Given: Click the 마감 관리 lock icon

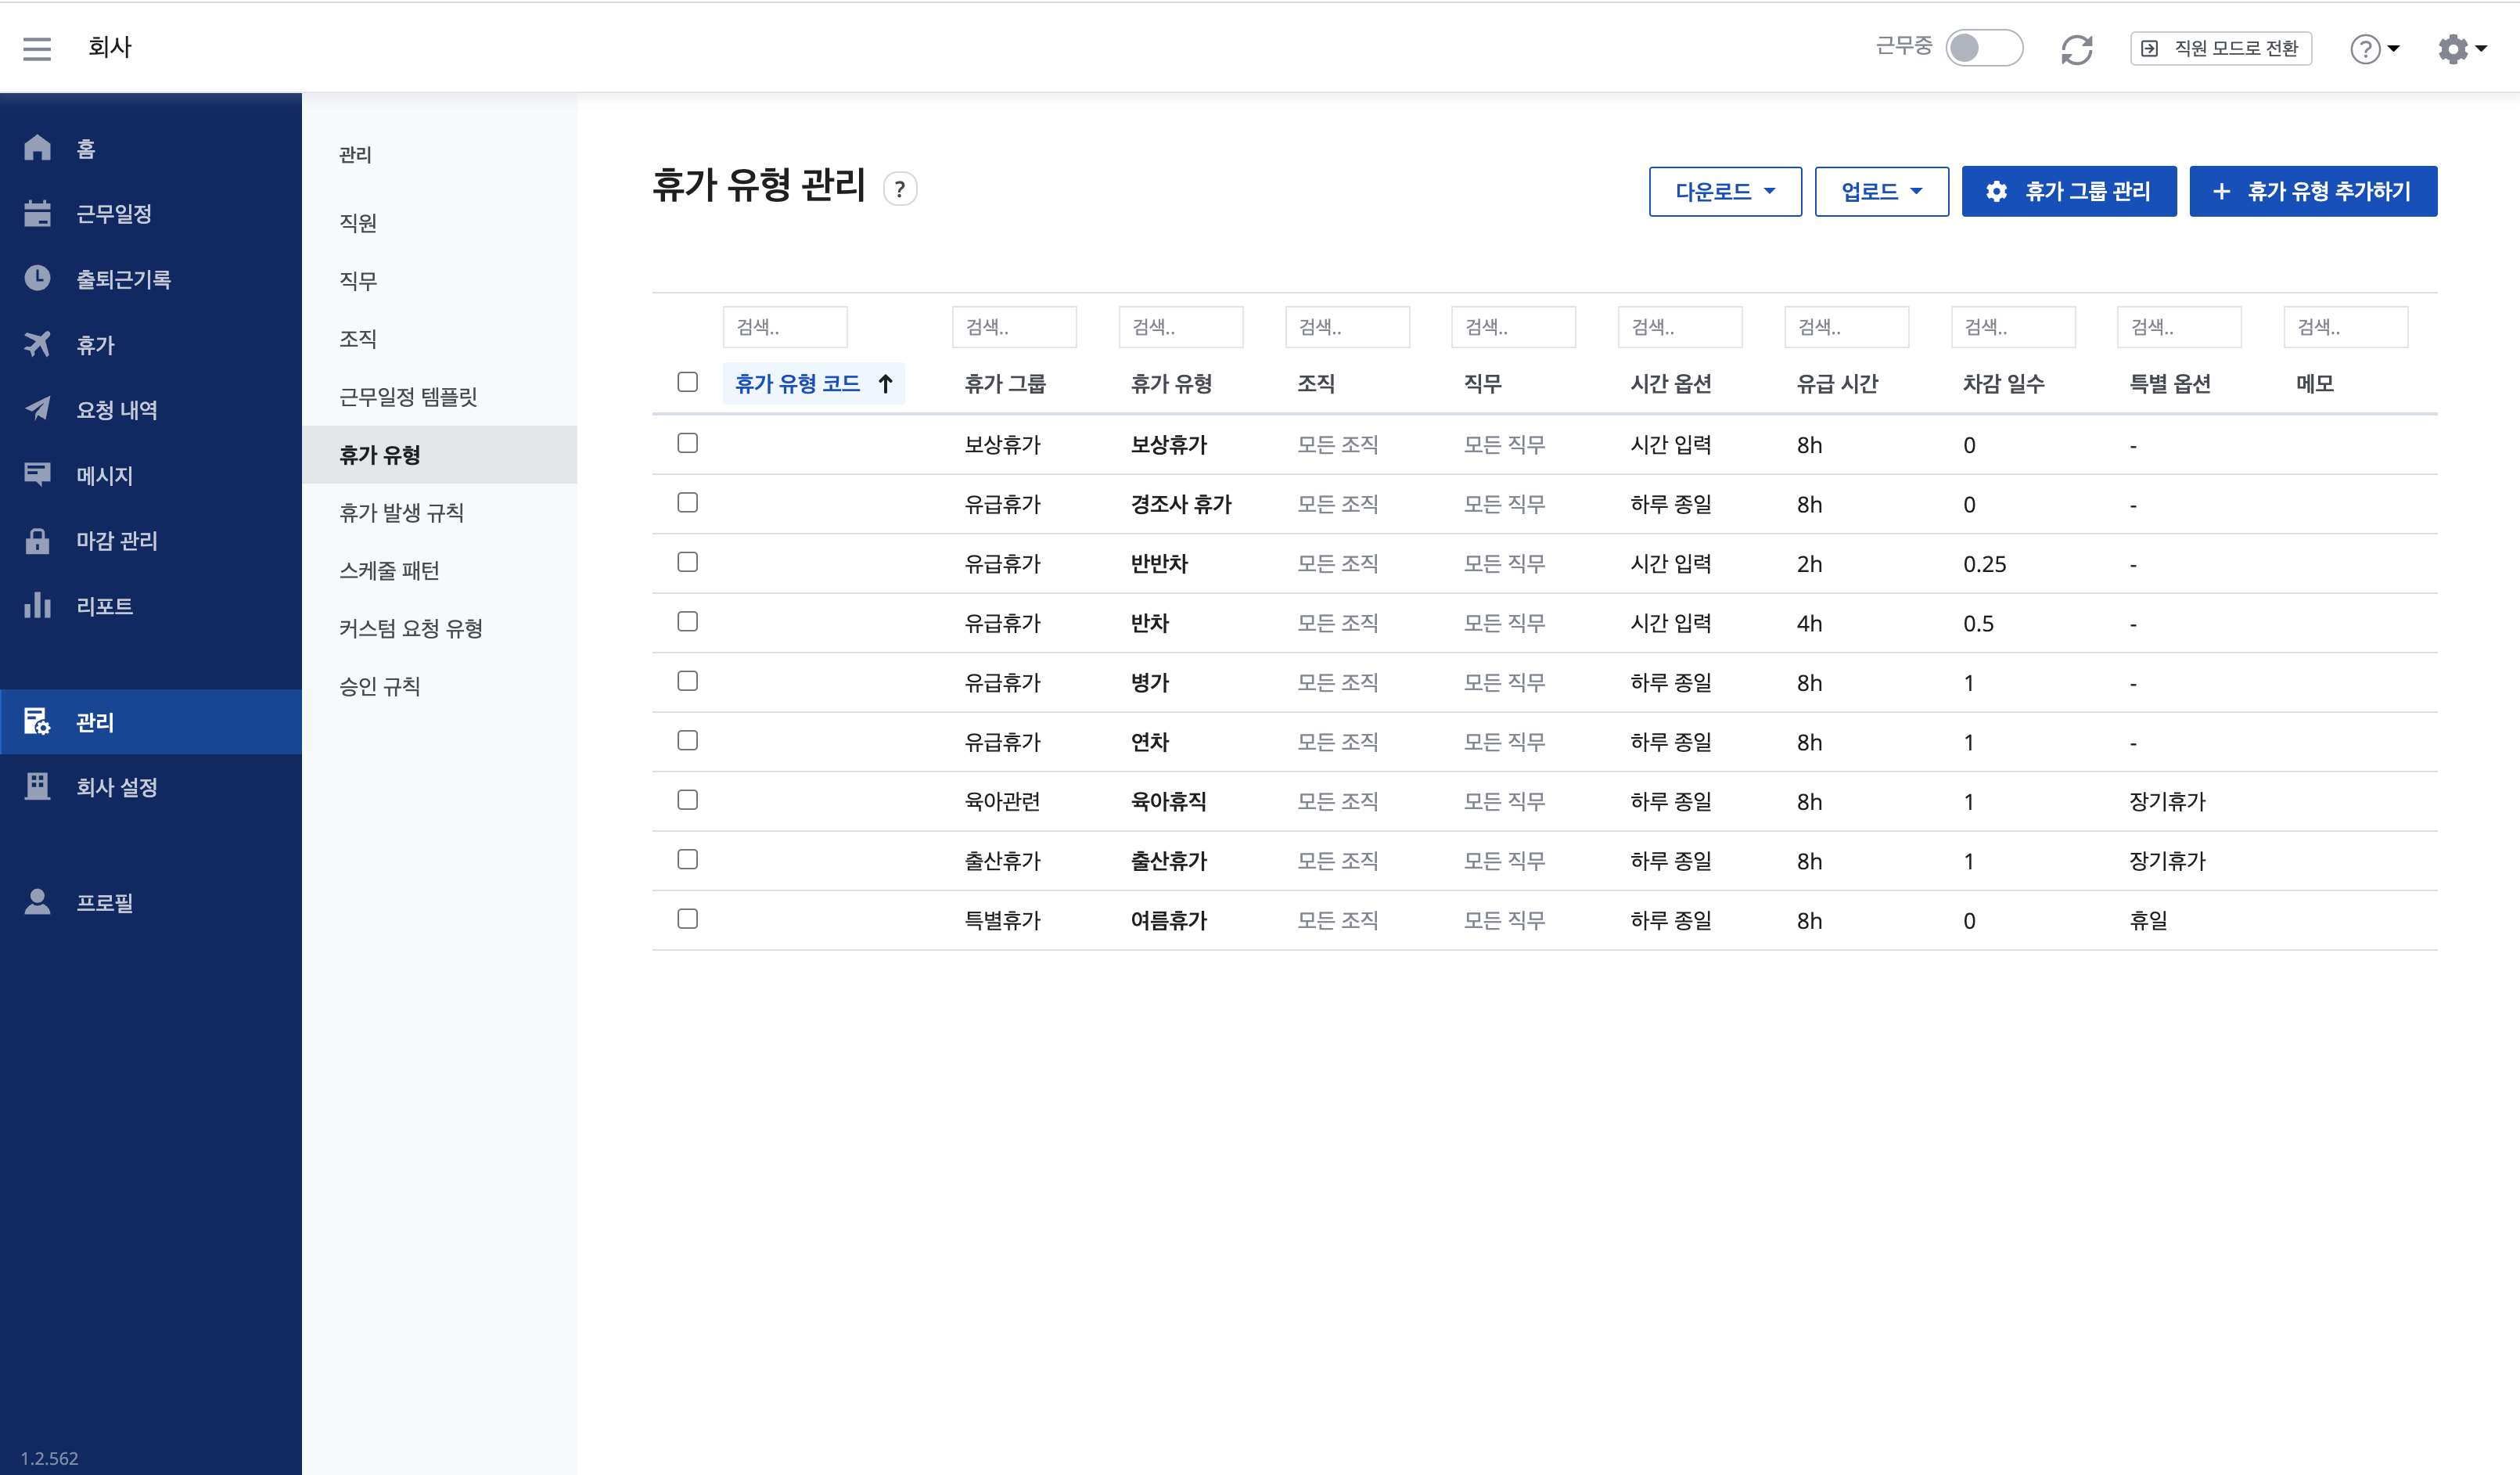Looking at the screenshot, I should coord(38,541).
